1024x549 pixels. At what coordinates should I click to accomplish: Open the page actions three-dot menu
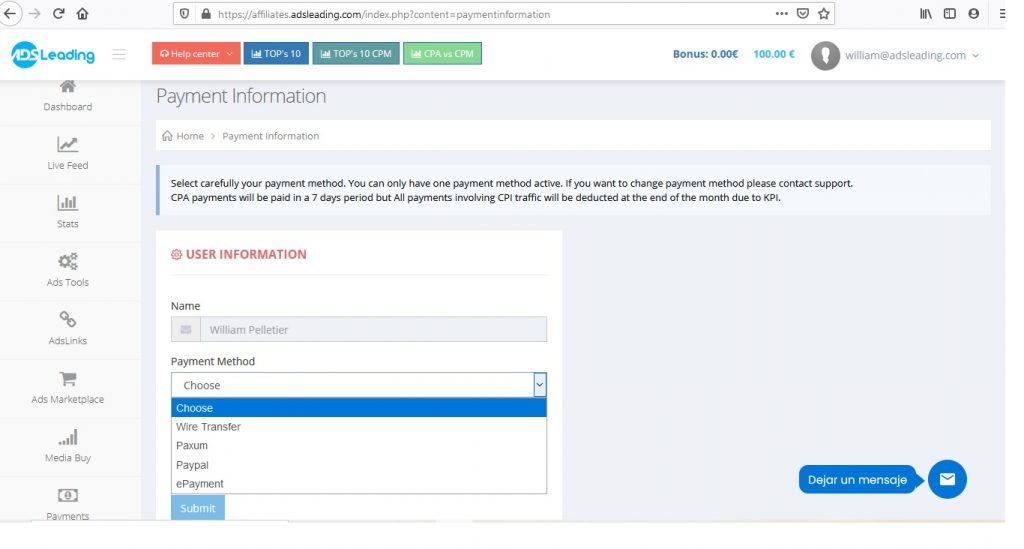click(x=781, y=14)
